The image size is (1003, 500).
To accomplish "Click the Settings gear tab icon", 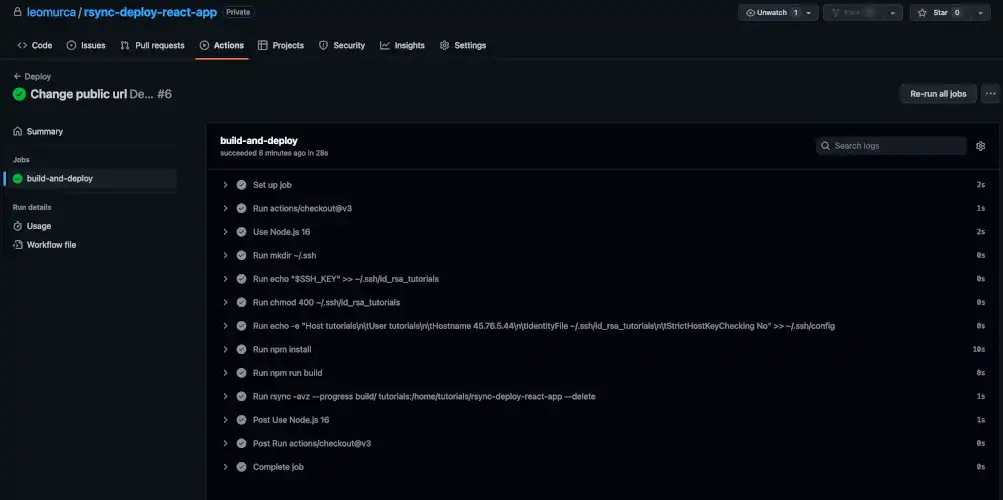I will pos(445,45).
